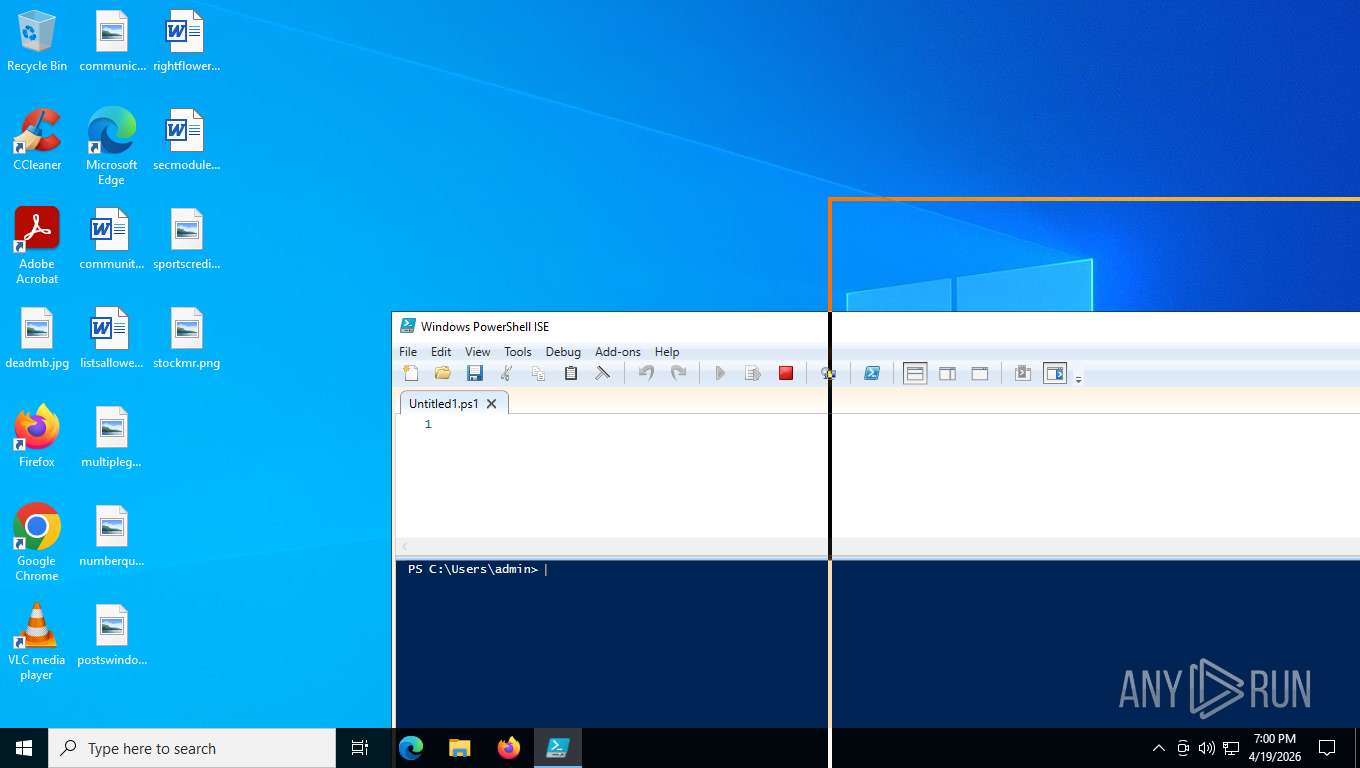Viewport: 1360px width, 768px height.
Task: Select Adobe Acrobat desktop shortcut
Action: (x=37, y=246)
